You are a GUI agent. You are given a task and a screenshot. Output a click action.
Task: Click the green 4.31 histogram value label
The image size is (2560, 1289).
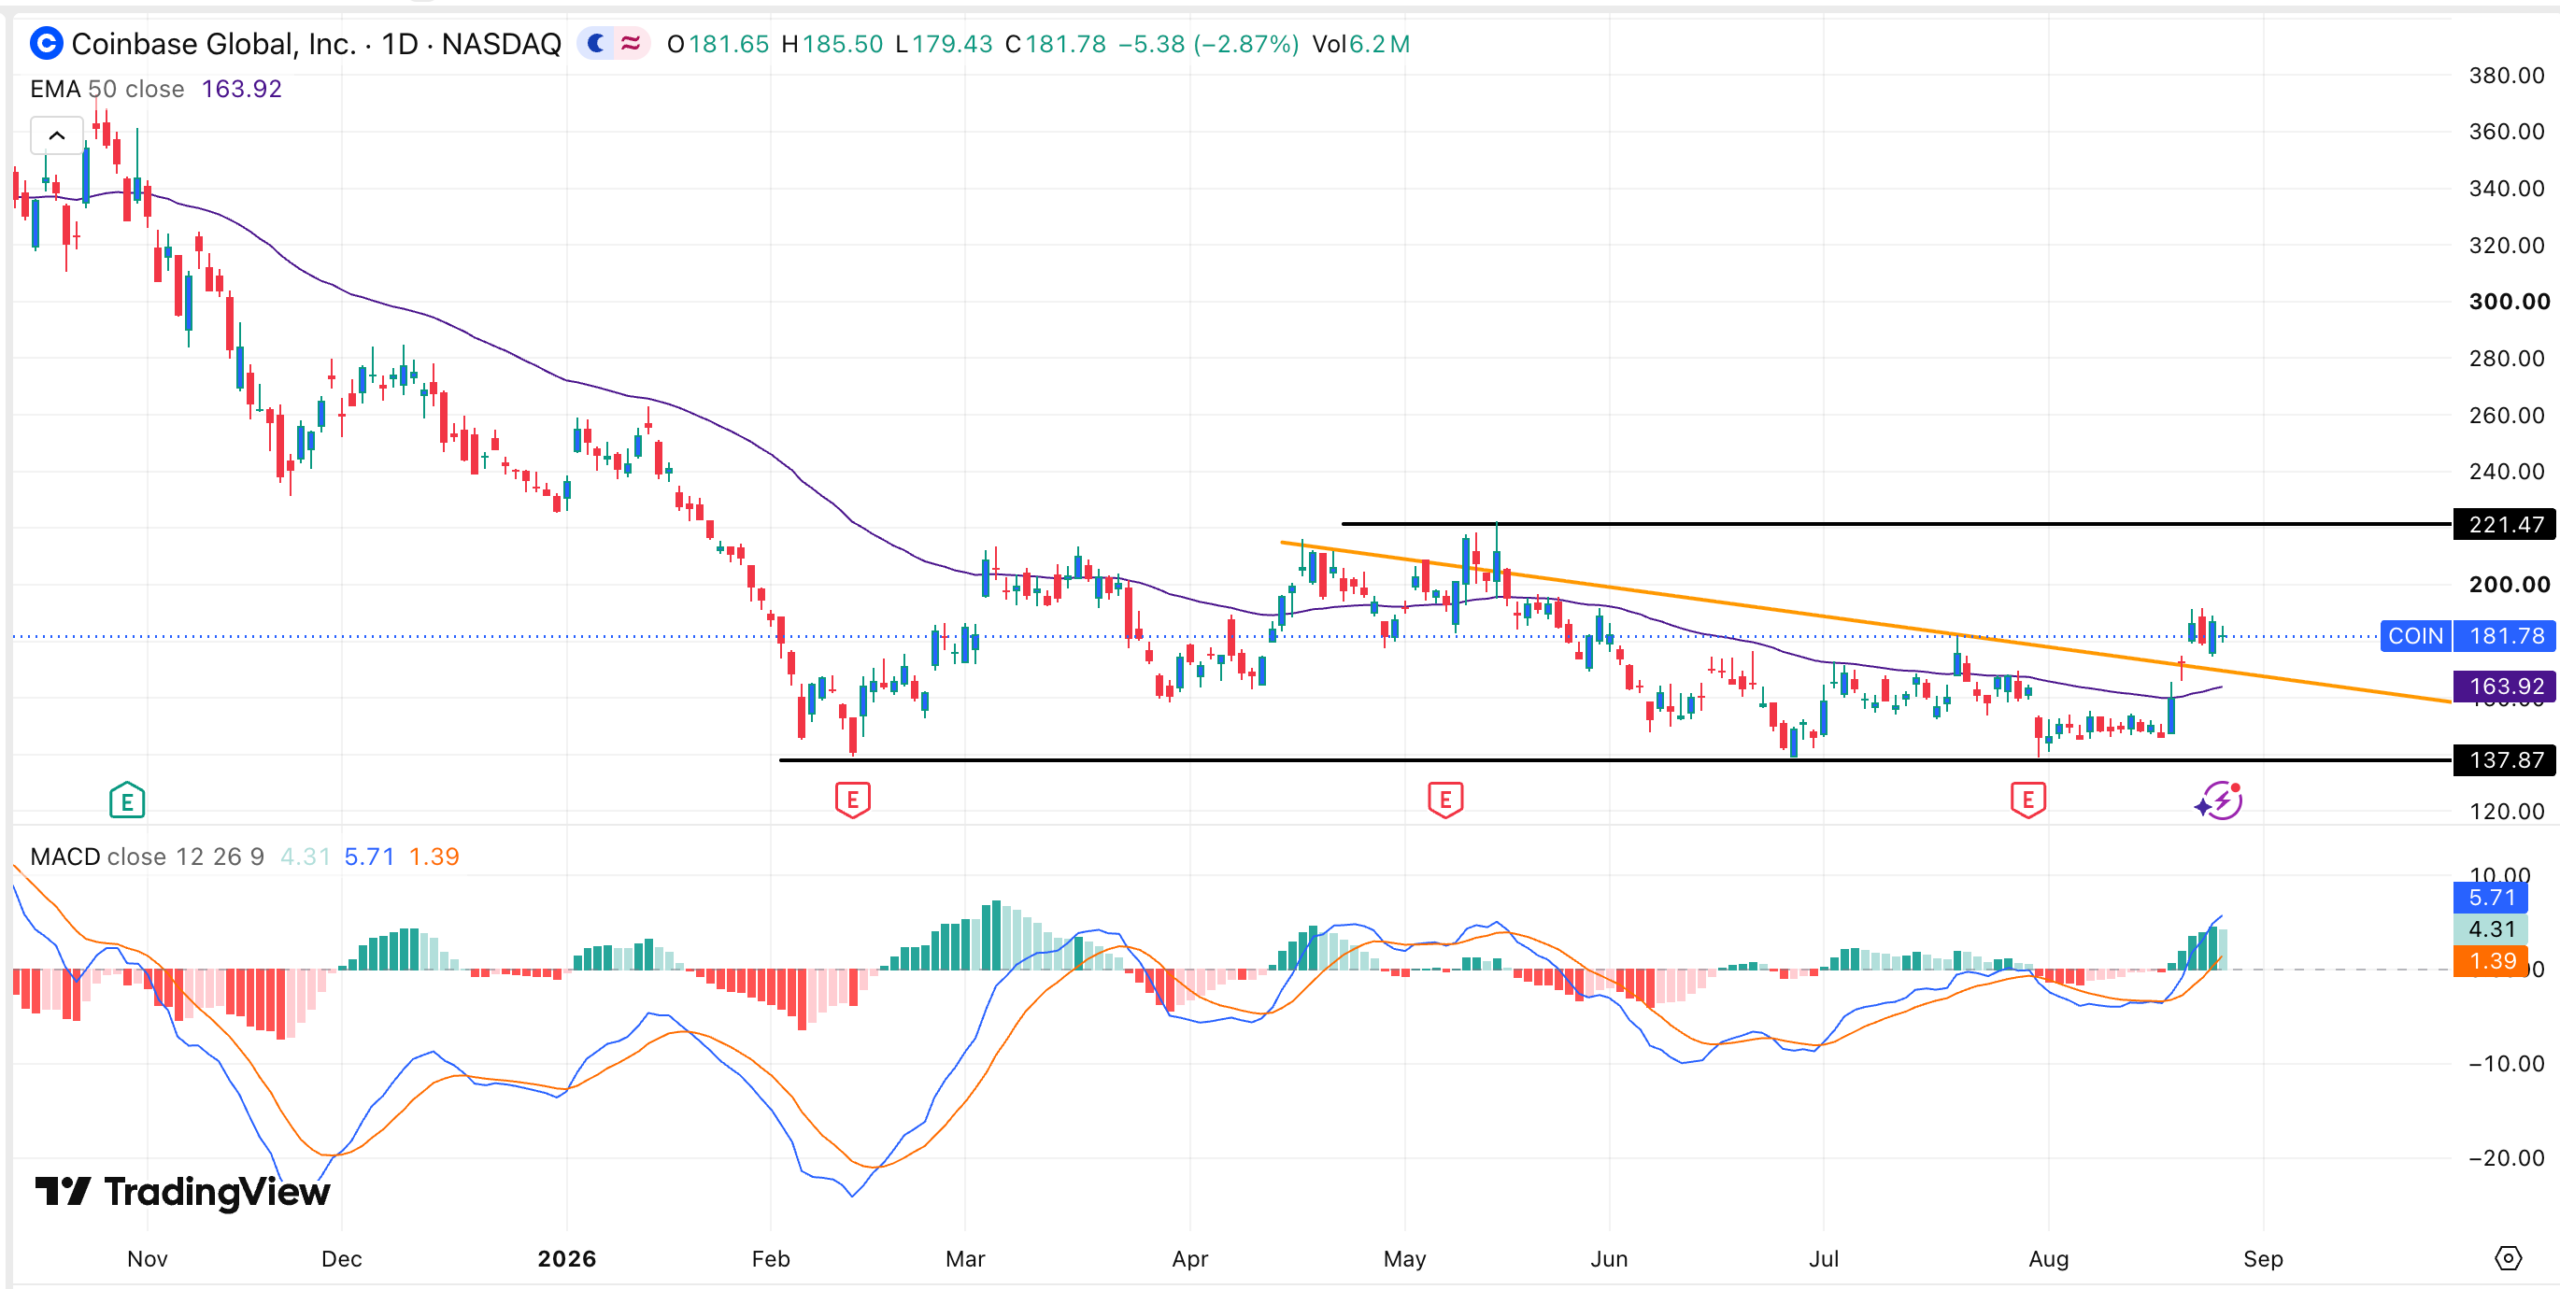[2490, 929]
